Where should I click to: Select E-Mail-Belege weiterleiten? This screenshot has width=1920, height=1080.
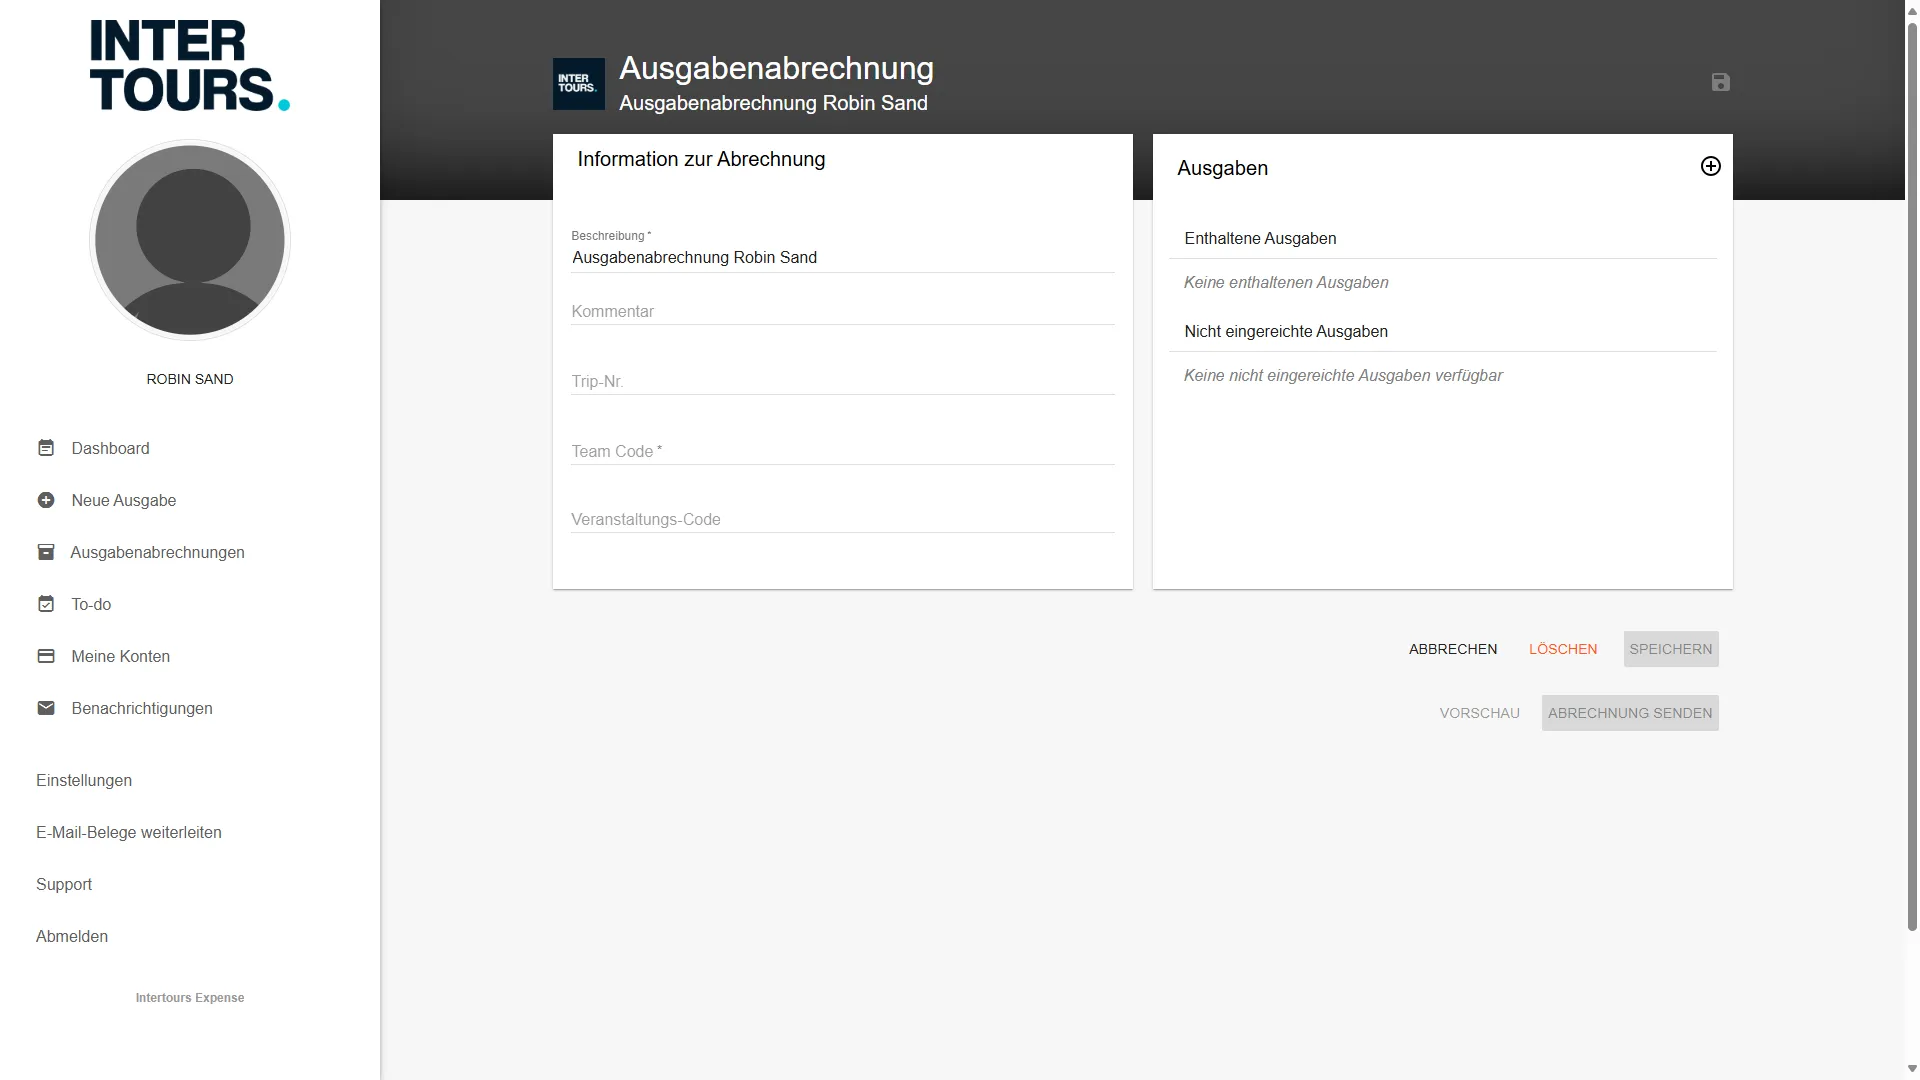128,832
